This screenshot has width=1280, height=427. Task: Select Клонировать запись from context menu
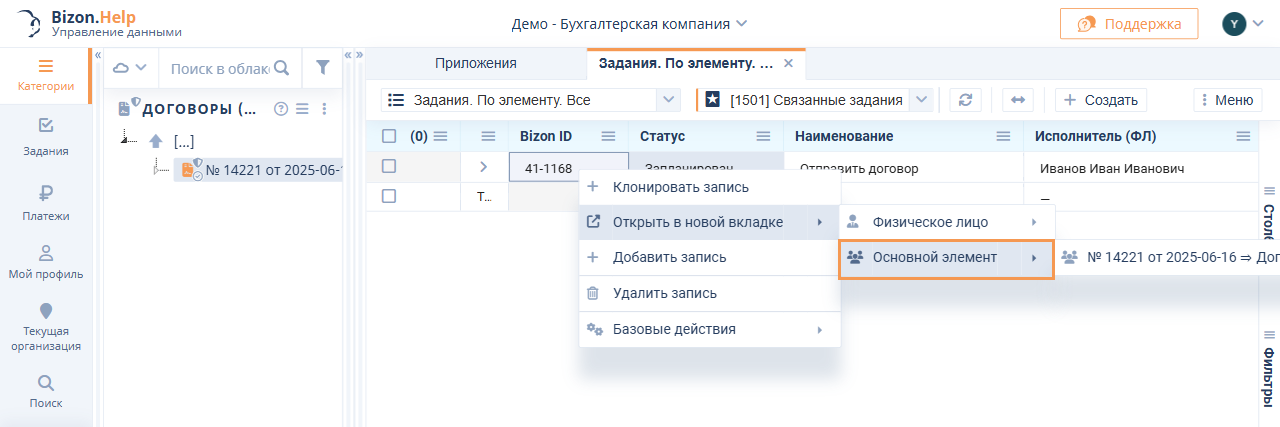[x=680, y=187]
